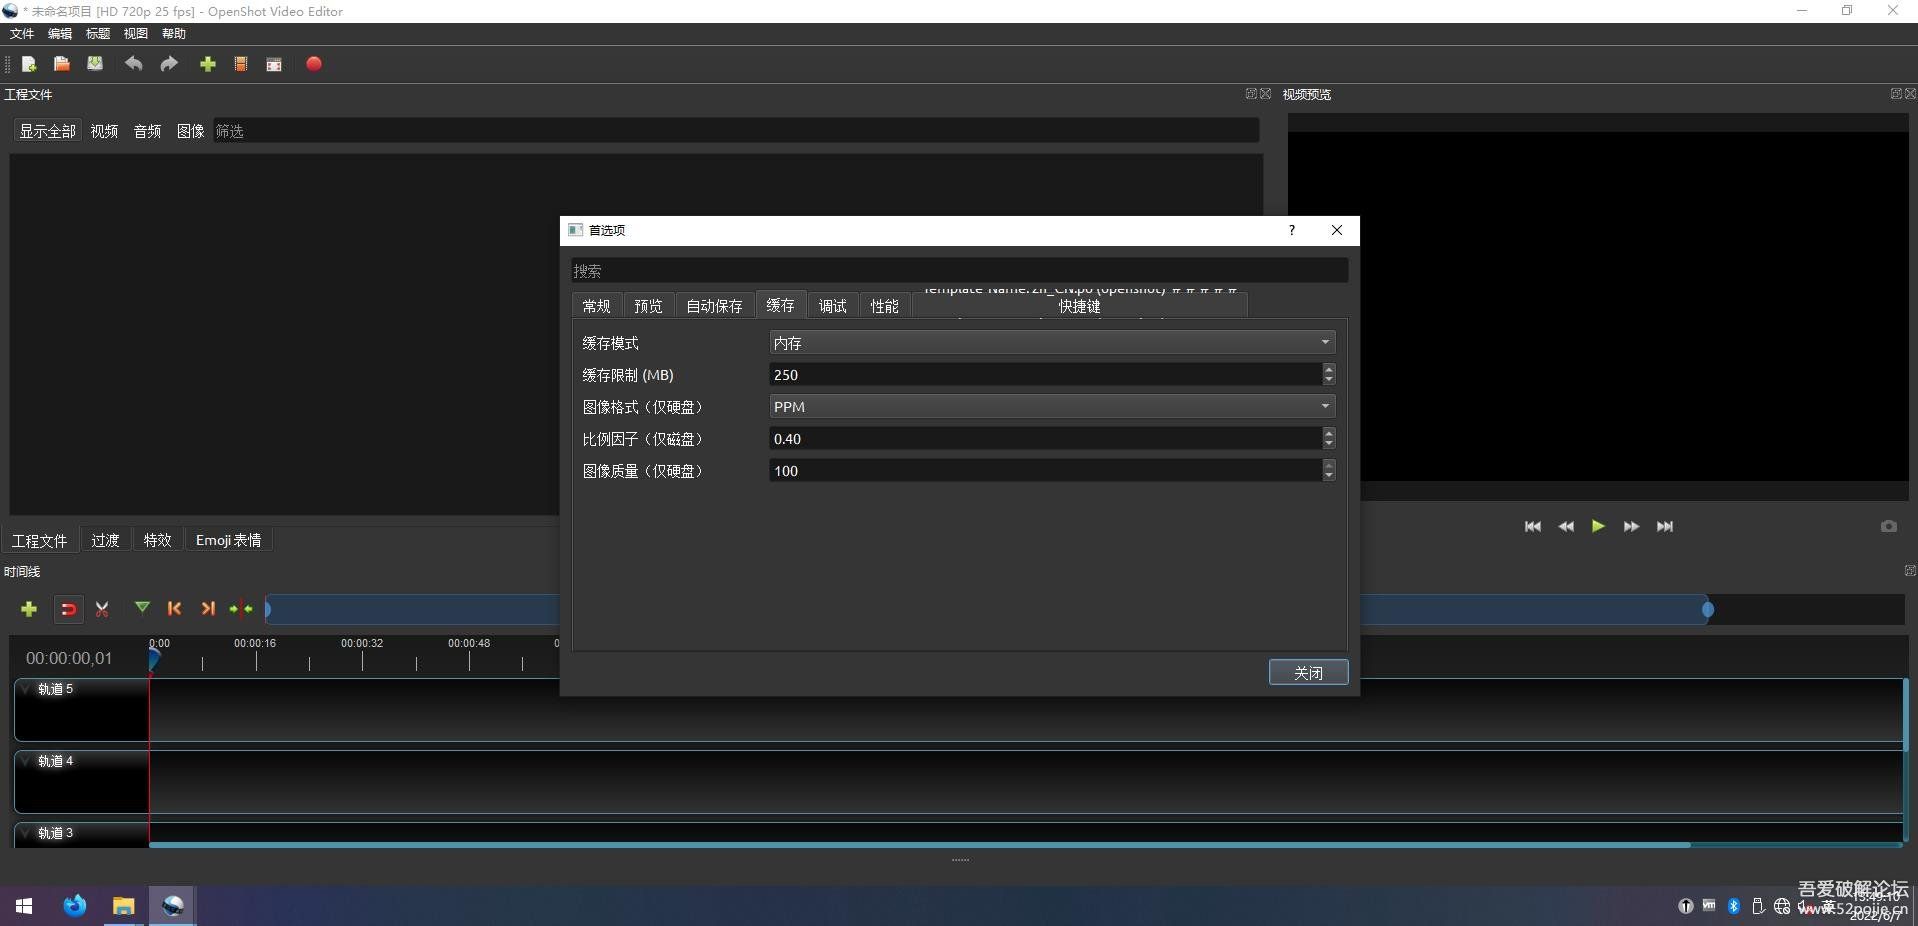Expand the 轨道 5 track menu arrow

pyautogui.click(x=26, y=689)
